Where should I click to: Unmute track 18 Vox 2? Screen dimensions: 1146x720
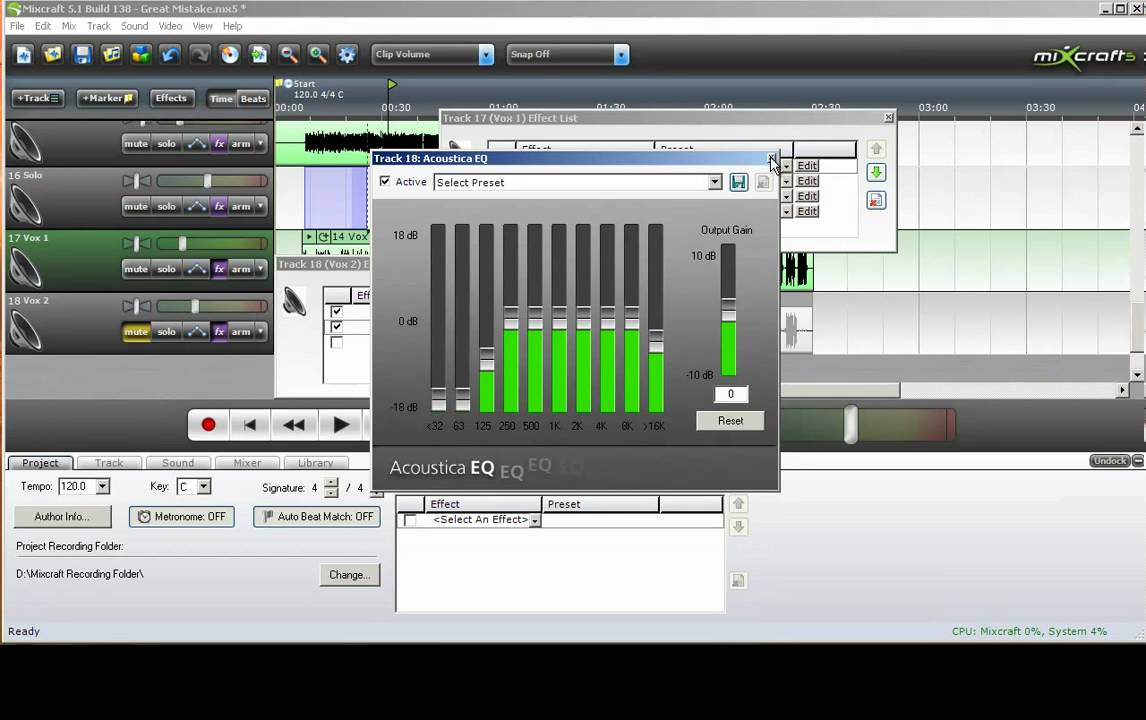(x=136, y=332)
